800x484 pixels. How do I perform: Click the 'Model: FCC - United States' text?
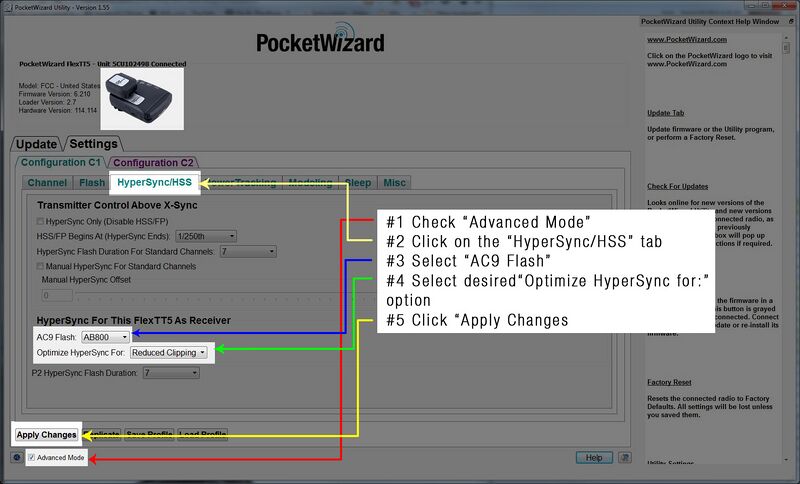59,86
